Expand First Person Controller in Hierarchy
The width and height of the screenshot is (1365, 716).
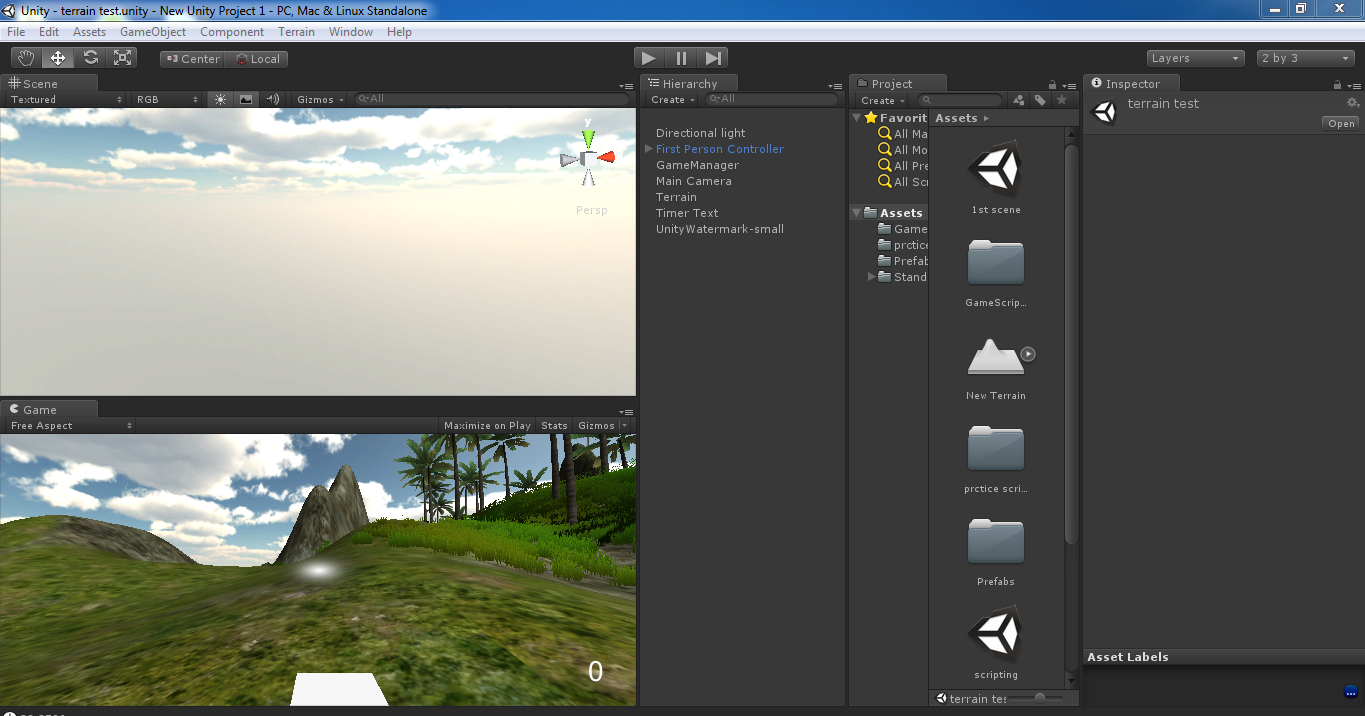[649, 149]
